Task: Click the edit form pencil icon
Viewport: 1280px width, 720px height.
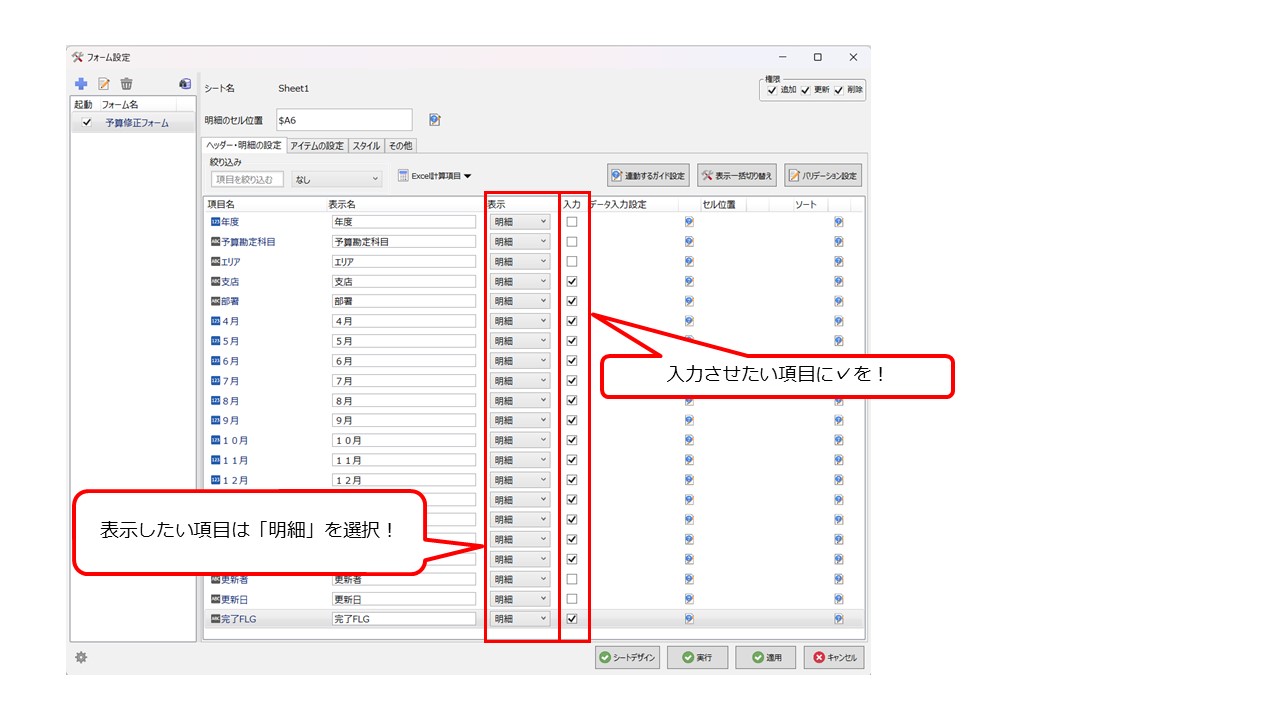Action: coord(104,84)
